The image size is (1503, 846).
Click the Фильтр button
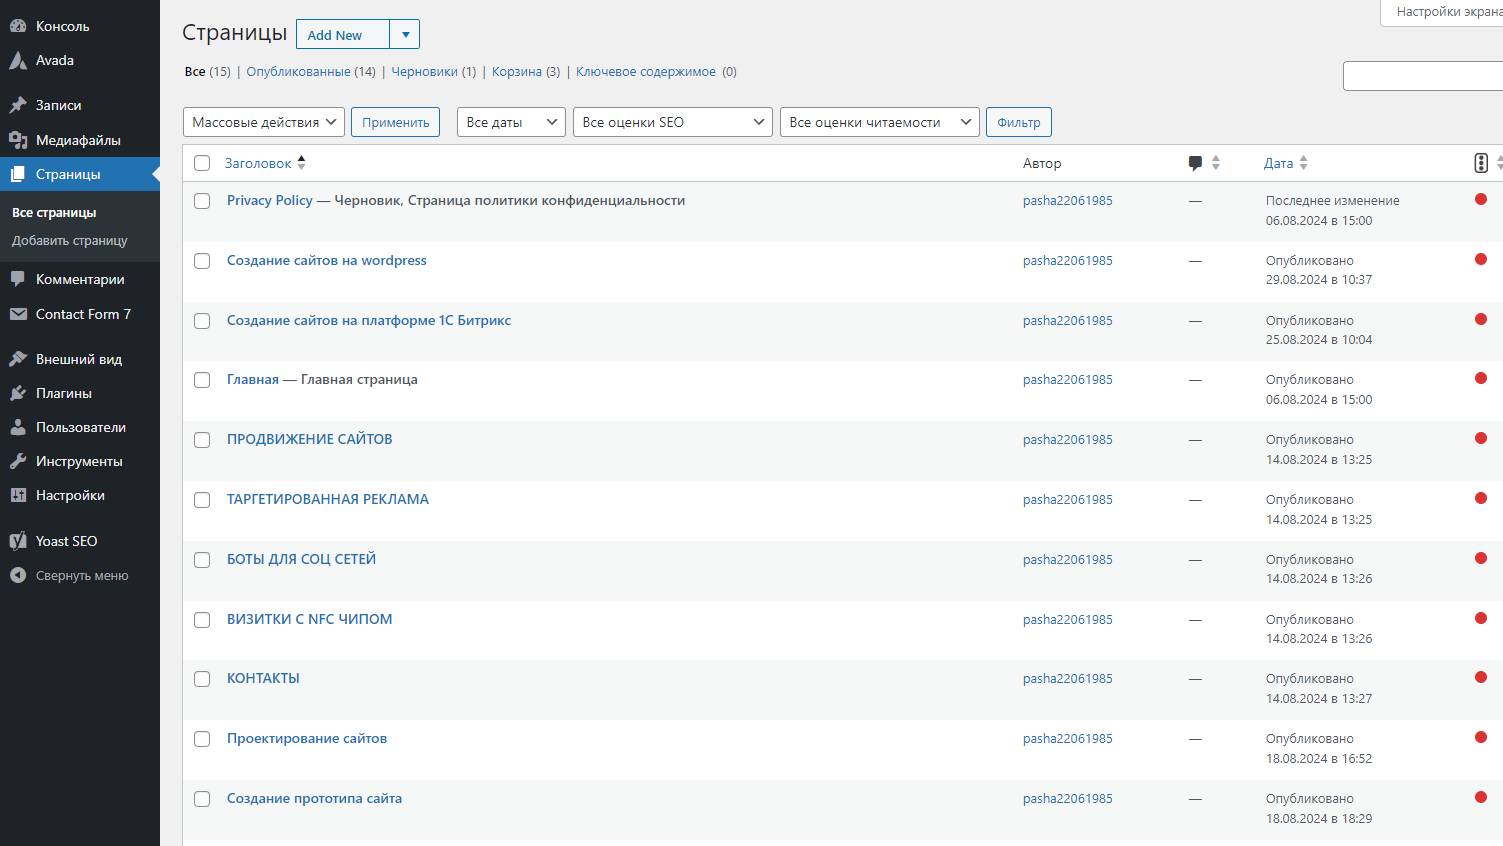1018,122
